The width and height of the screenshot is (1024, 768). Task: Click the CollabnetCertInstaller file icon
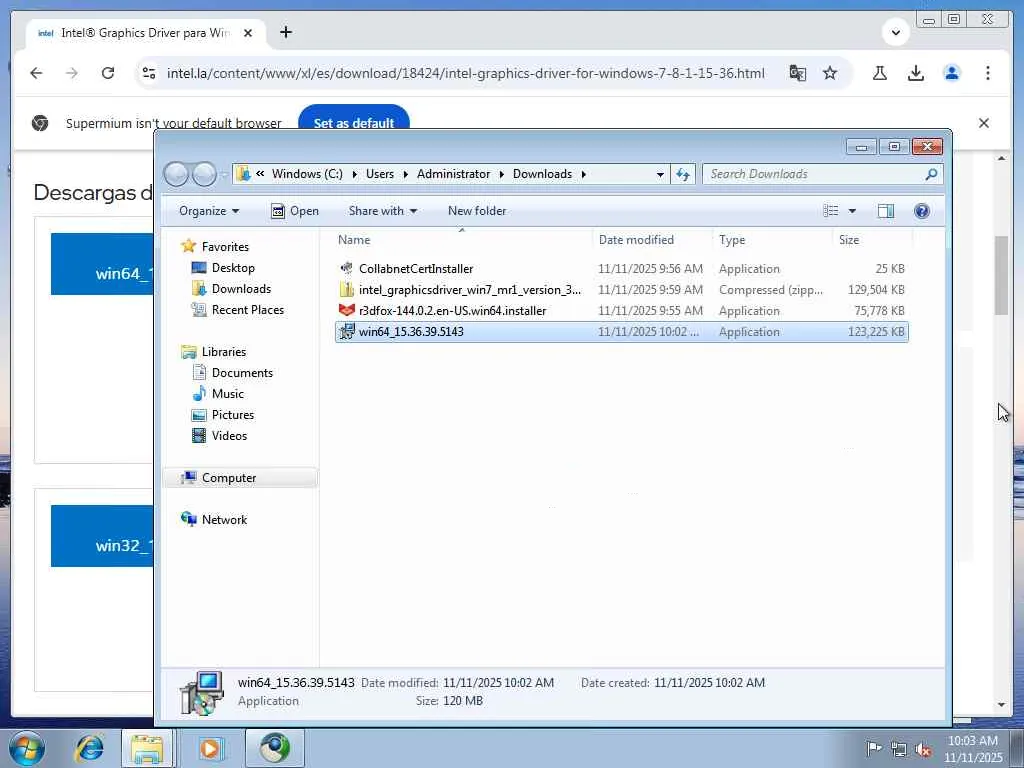point(346,268)
